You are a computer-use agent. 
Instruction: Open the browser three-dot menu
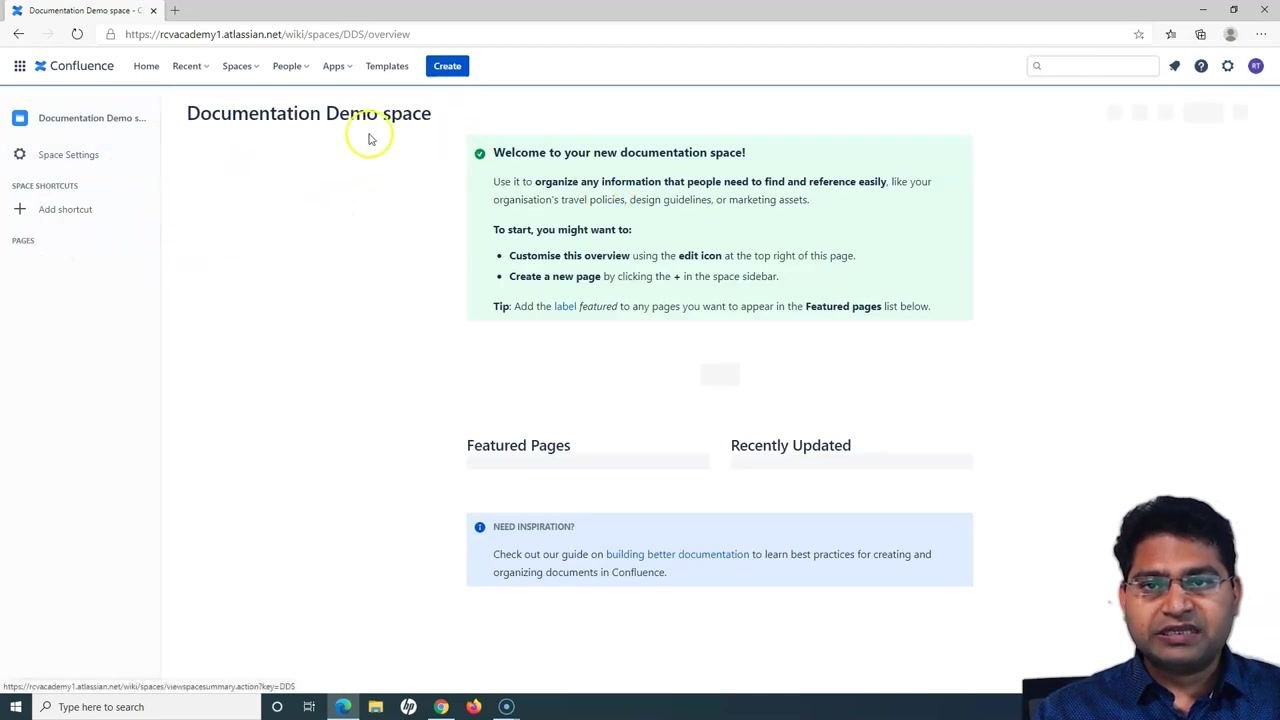pyautogui.click(x=1261, y=34)
